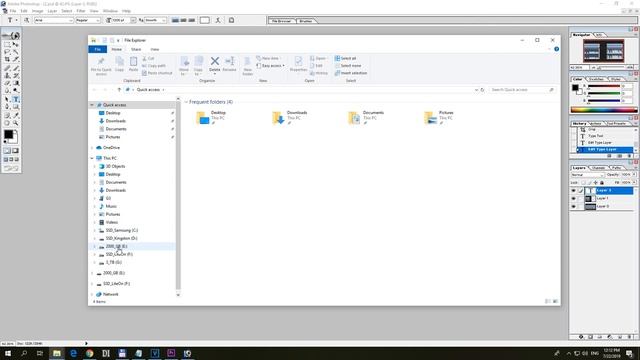The width and height of the screenshot is (640, 360).
Task: Open the Regular font style dropdown
Action: 88,20
